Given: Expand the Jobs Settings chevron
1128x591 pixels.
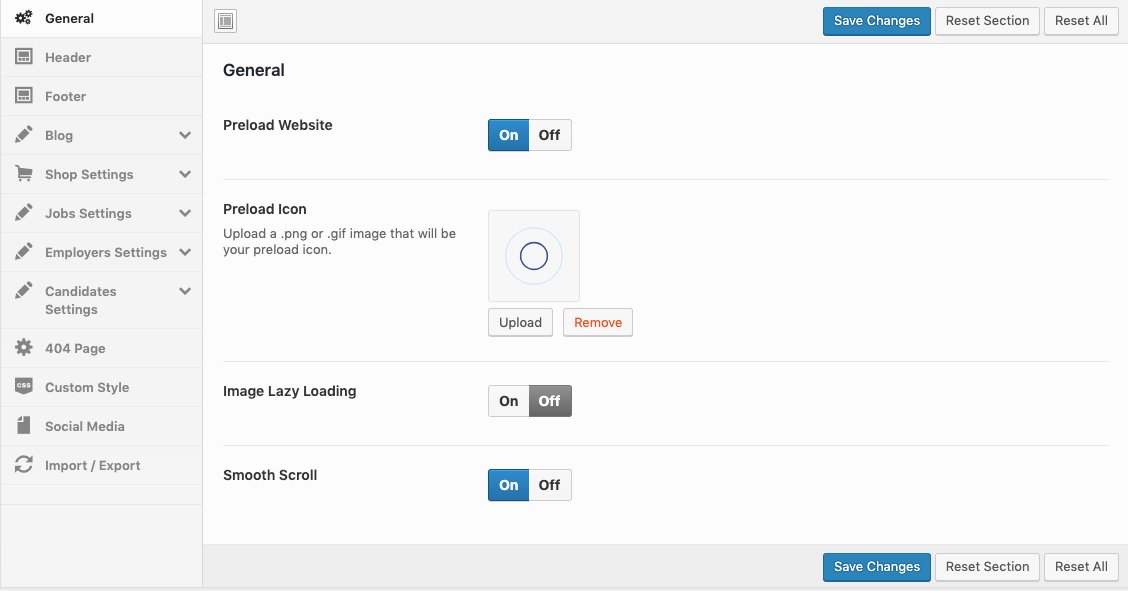Looking at the screenshot, I should tap(185, 213).
